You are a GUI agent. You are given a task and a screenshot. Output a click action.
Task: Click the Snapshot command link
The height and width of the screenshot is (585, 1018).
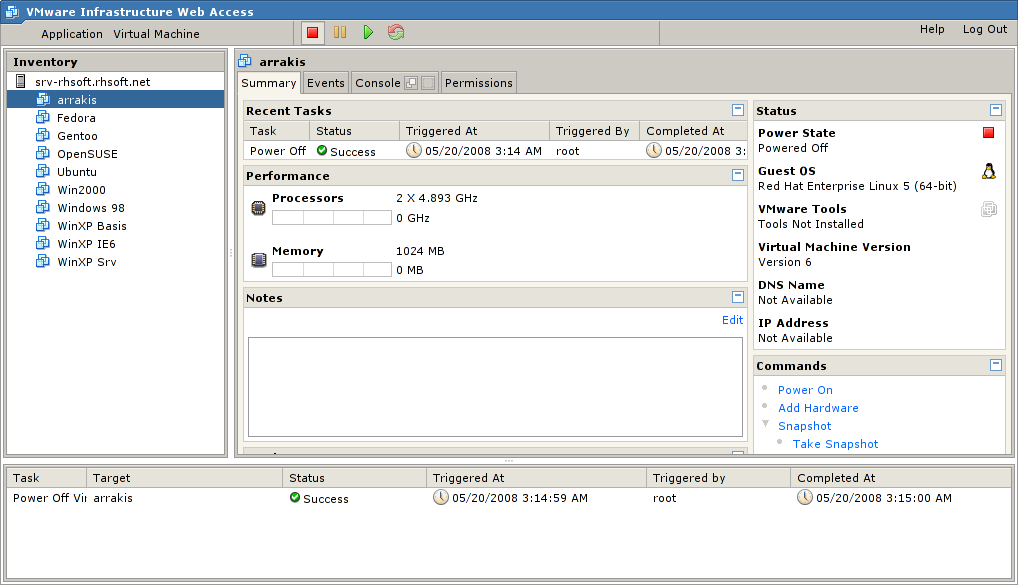pyautogui.click(x=804, y=426)
